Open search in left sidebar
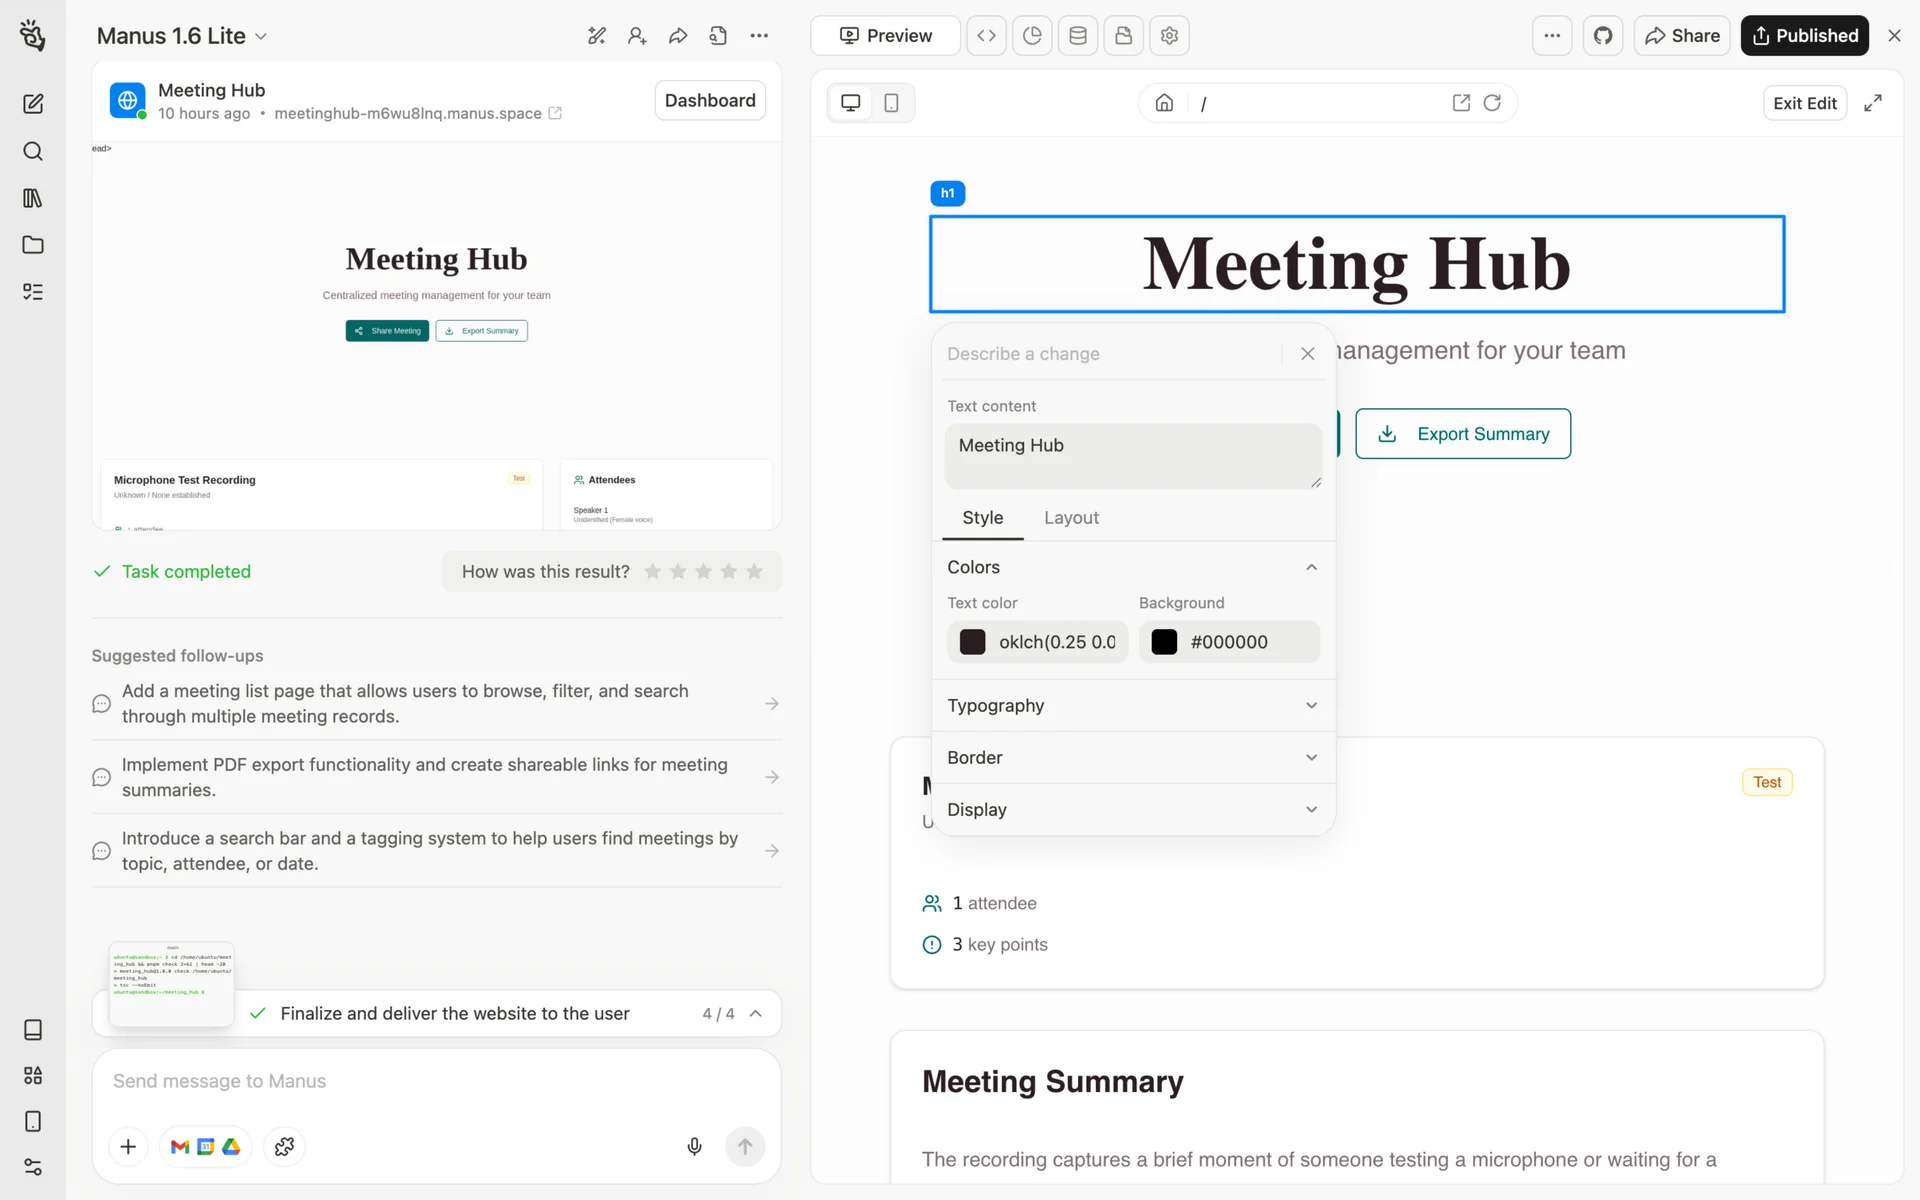This screenshot has width=1920, height=1200. click(x=33, y=151)
